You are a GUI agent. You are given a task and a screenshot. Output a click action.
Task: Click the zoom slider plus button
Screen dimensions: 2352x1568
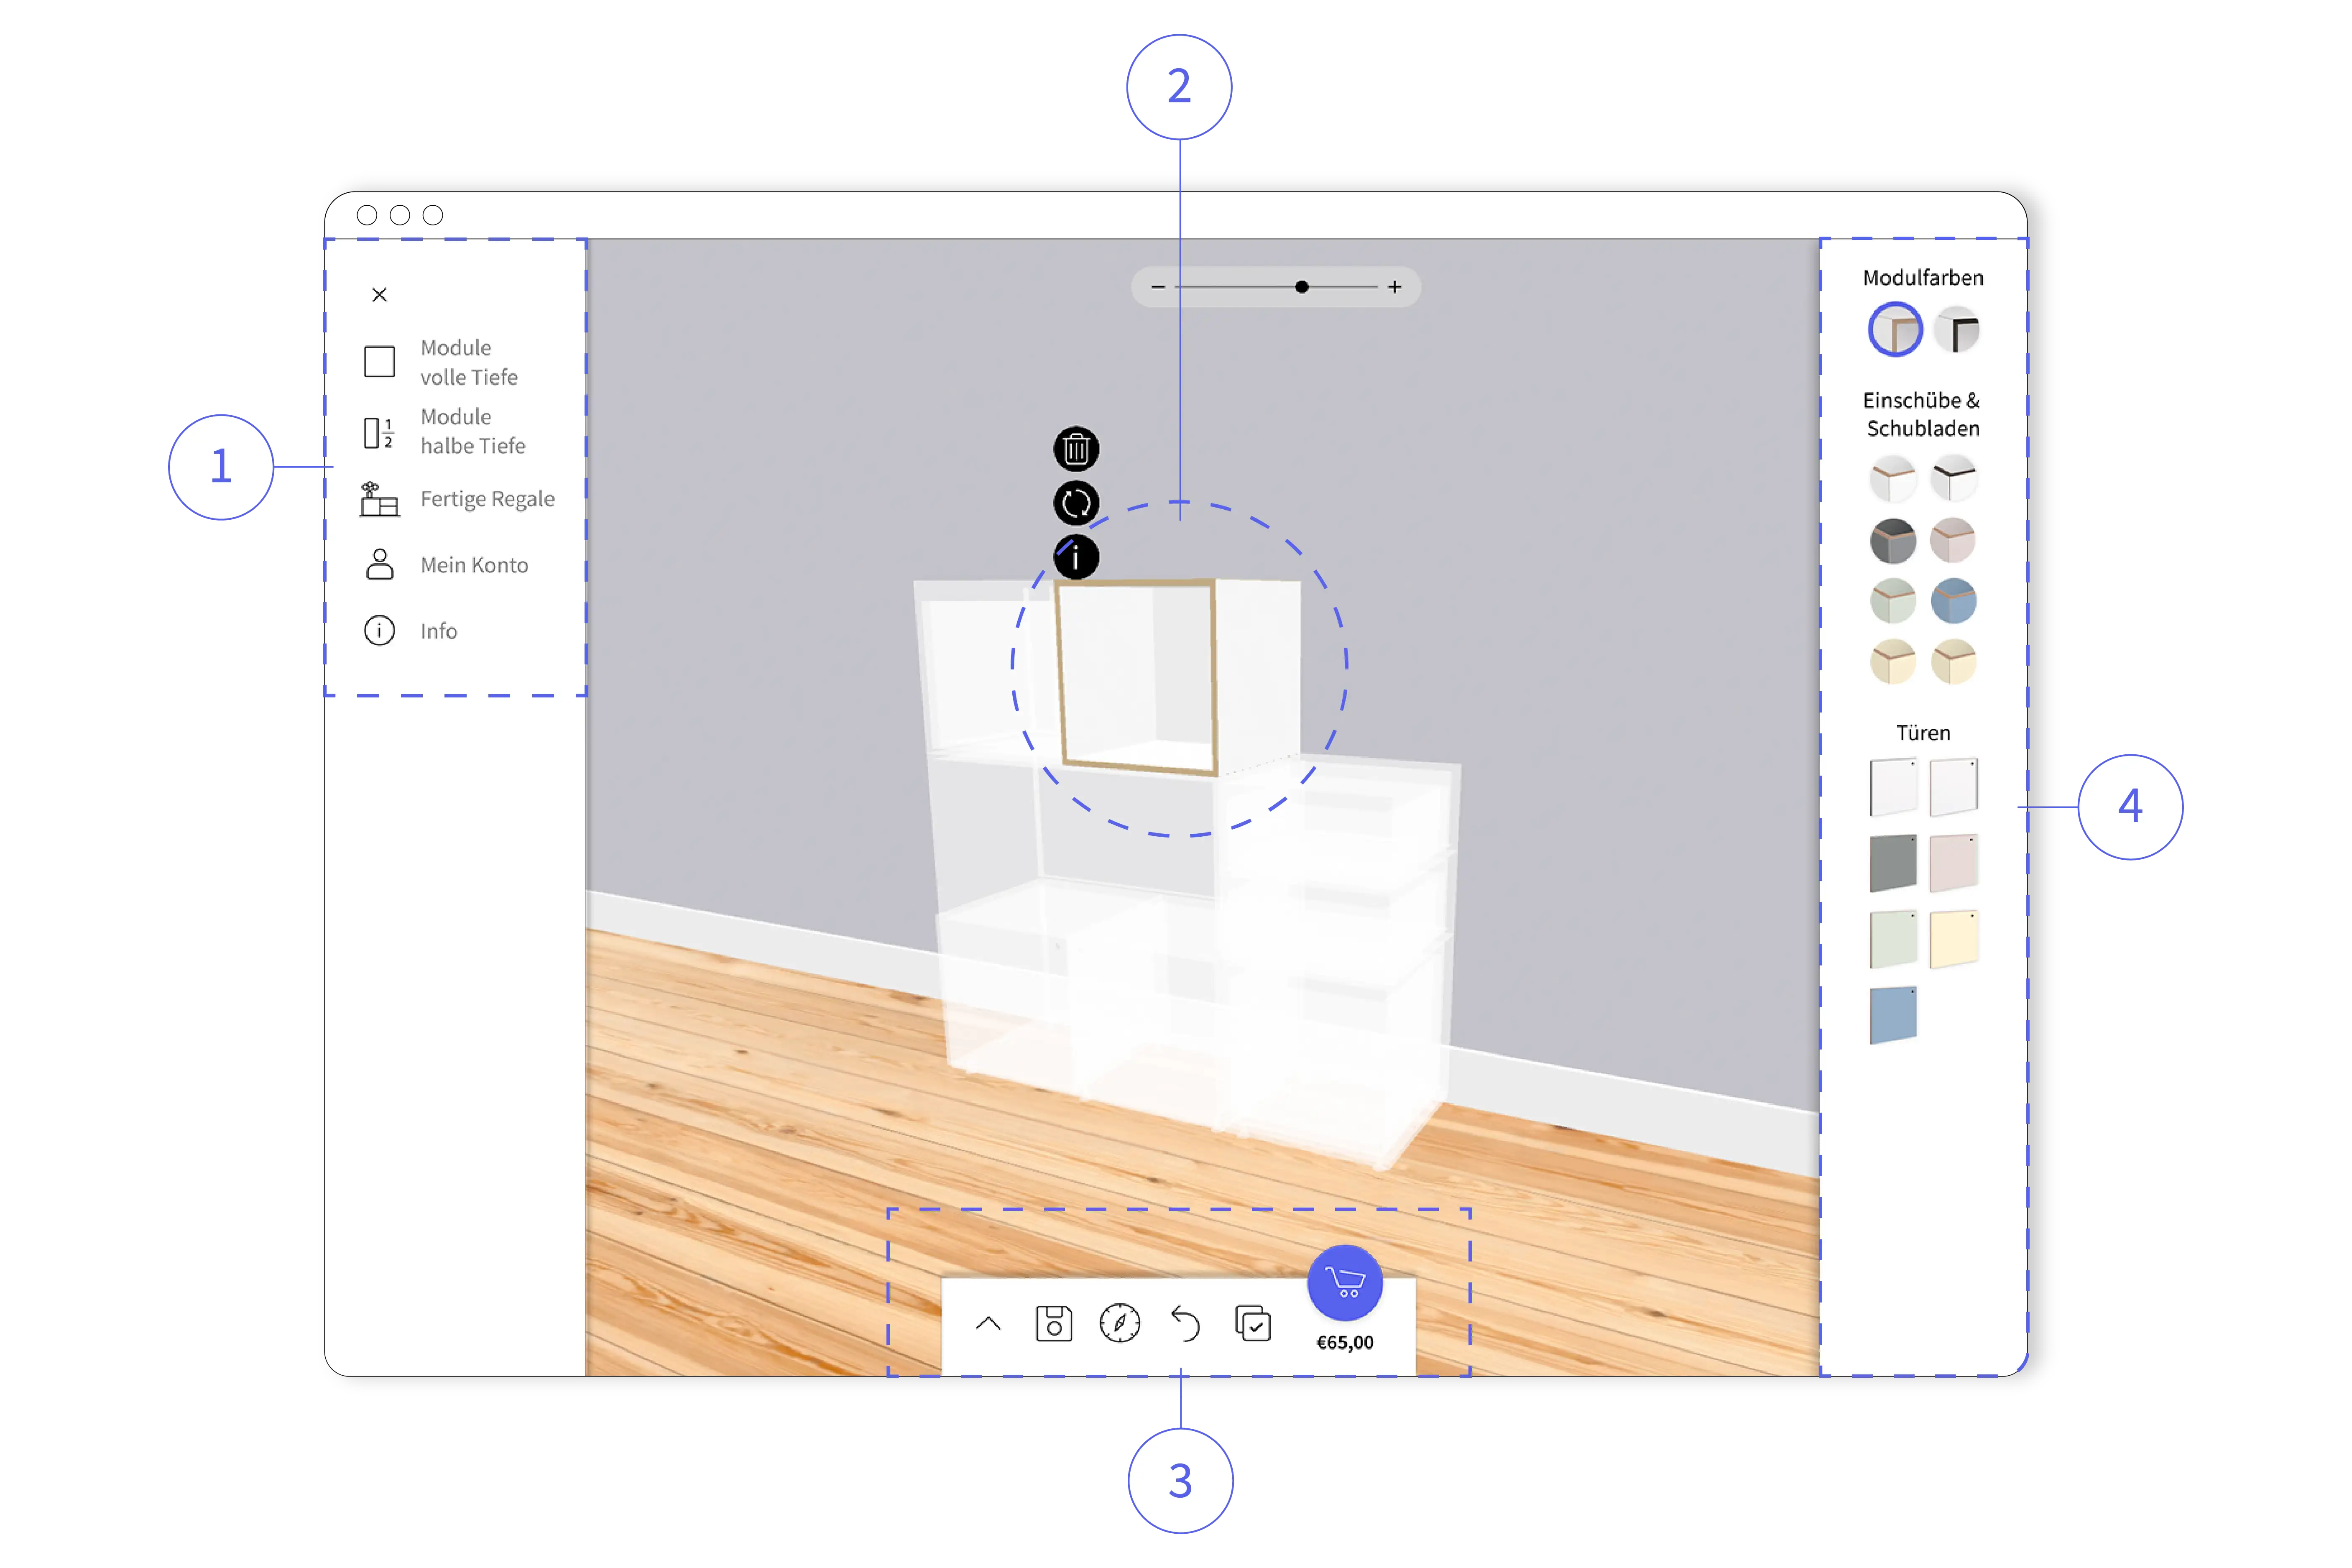click(x=1395, y=287)
